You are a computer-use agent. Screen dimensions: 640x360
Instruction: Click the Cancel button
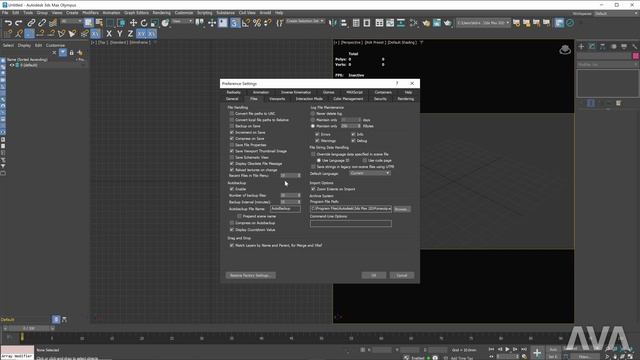click(x=402, y=275)
